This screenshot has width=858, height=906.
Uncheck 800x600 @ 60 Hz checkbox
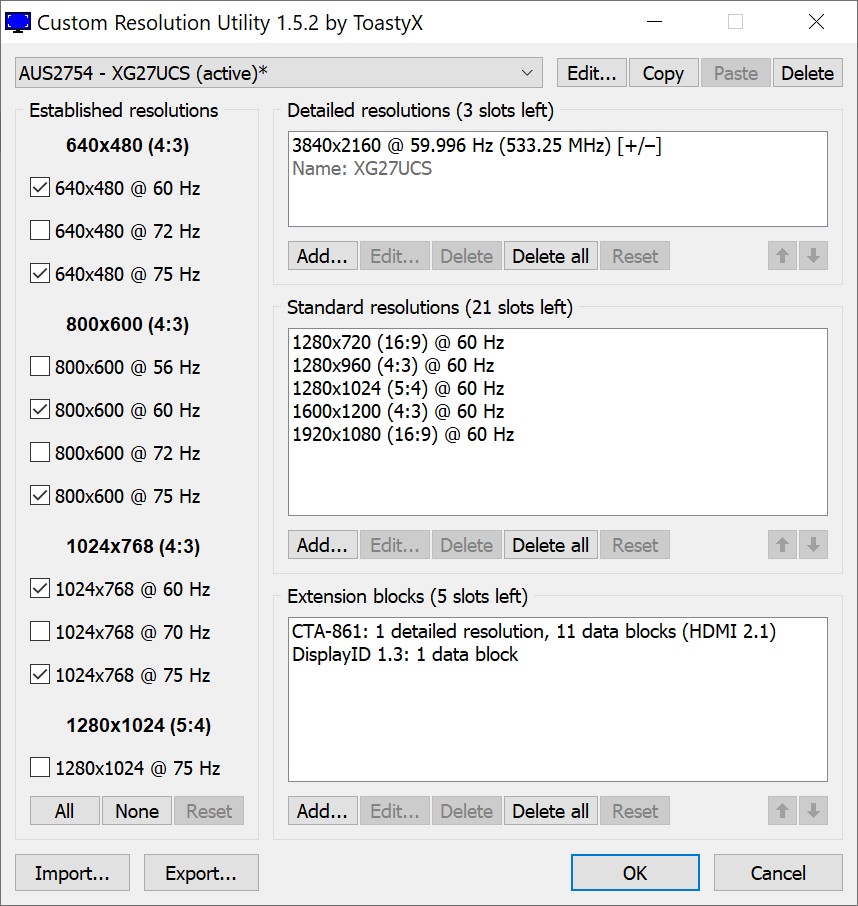pos(40,410)
